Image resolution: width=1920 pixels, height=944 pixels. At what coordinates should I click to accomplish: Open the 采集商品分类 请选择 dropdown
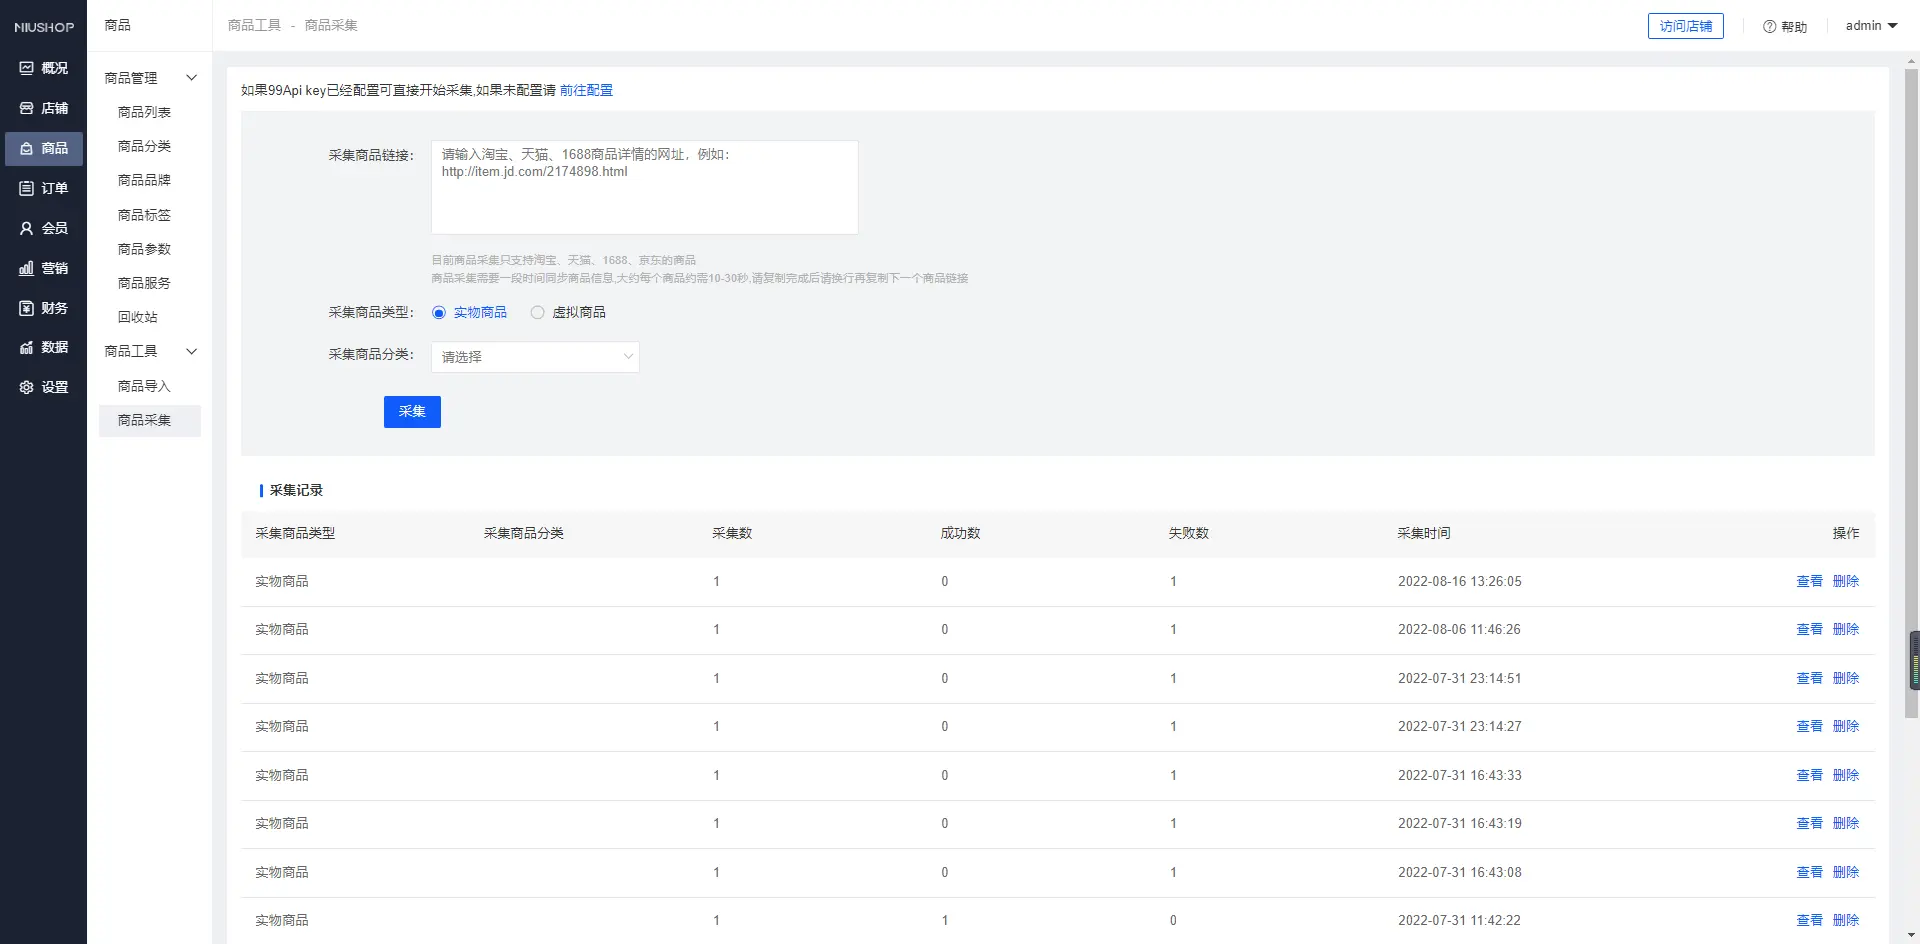coord(535,357)
